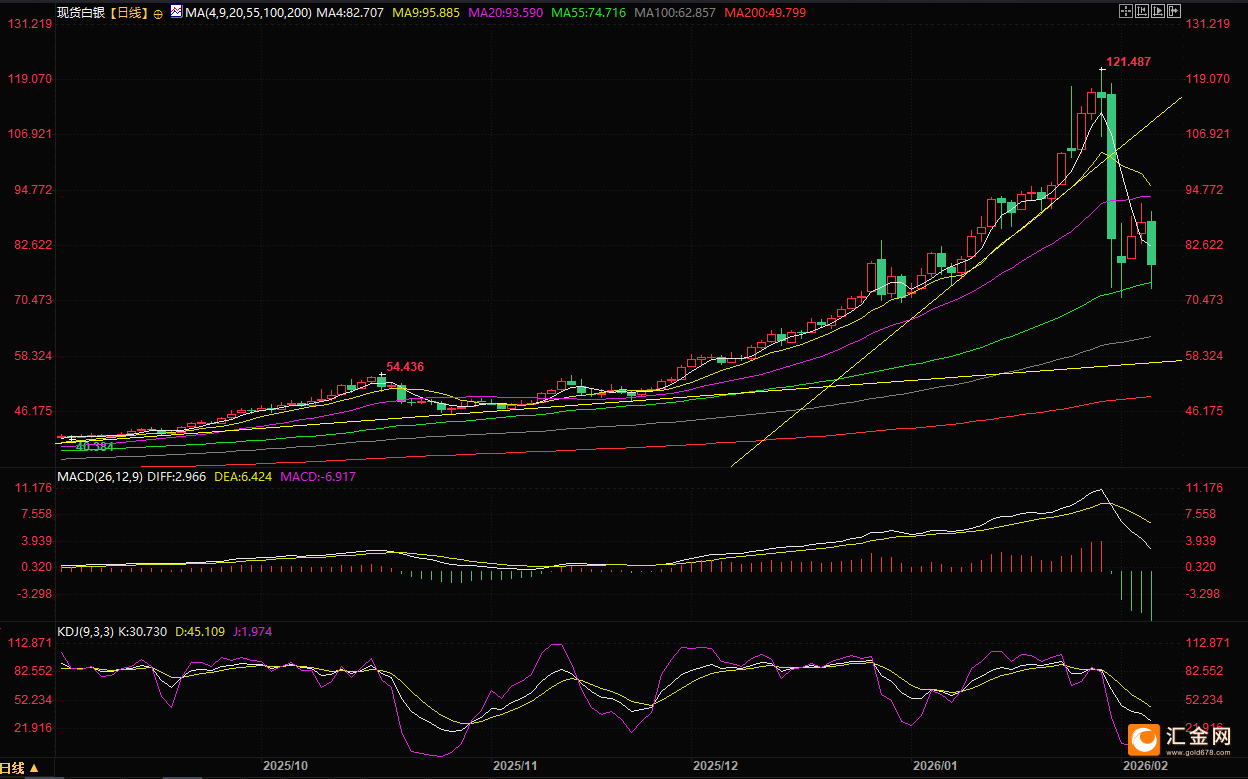The image size is (1248, 779).
Task: Click the 54.436 local high price label
Action: click(407, 367)
